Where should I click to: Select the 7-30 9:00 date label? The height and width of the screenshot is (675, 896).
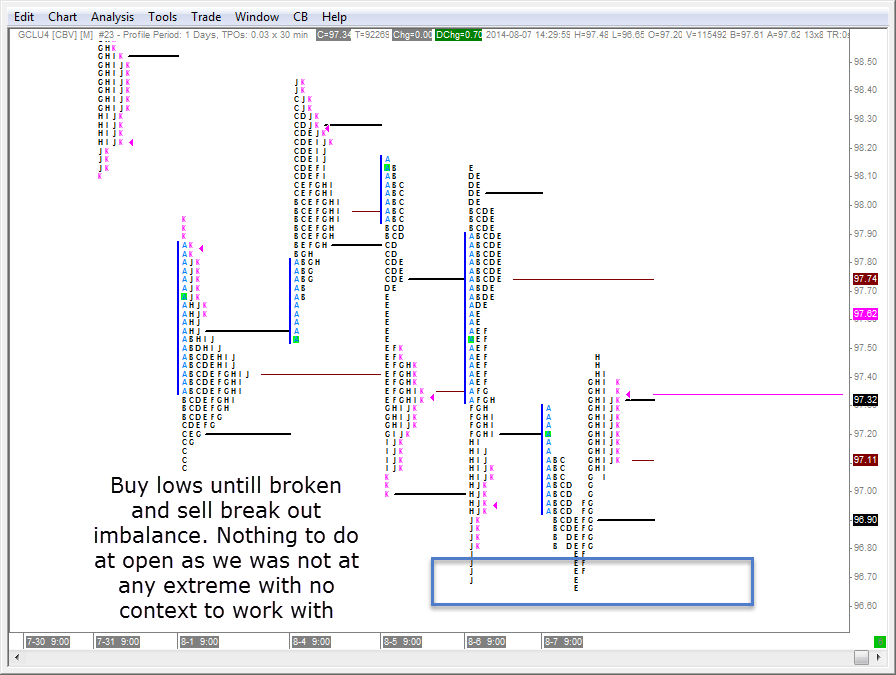47,641
